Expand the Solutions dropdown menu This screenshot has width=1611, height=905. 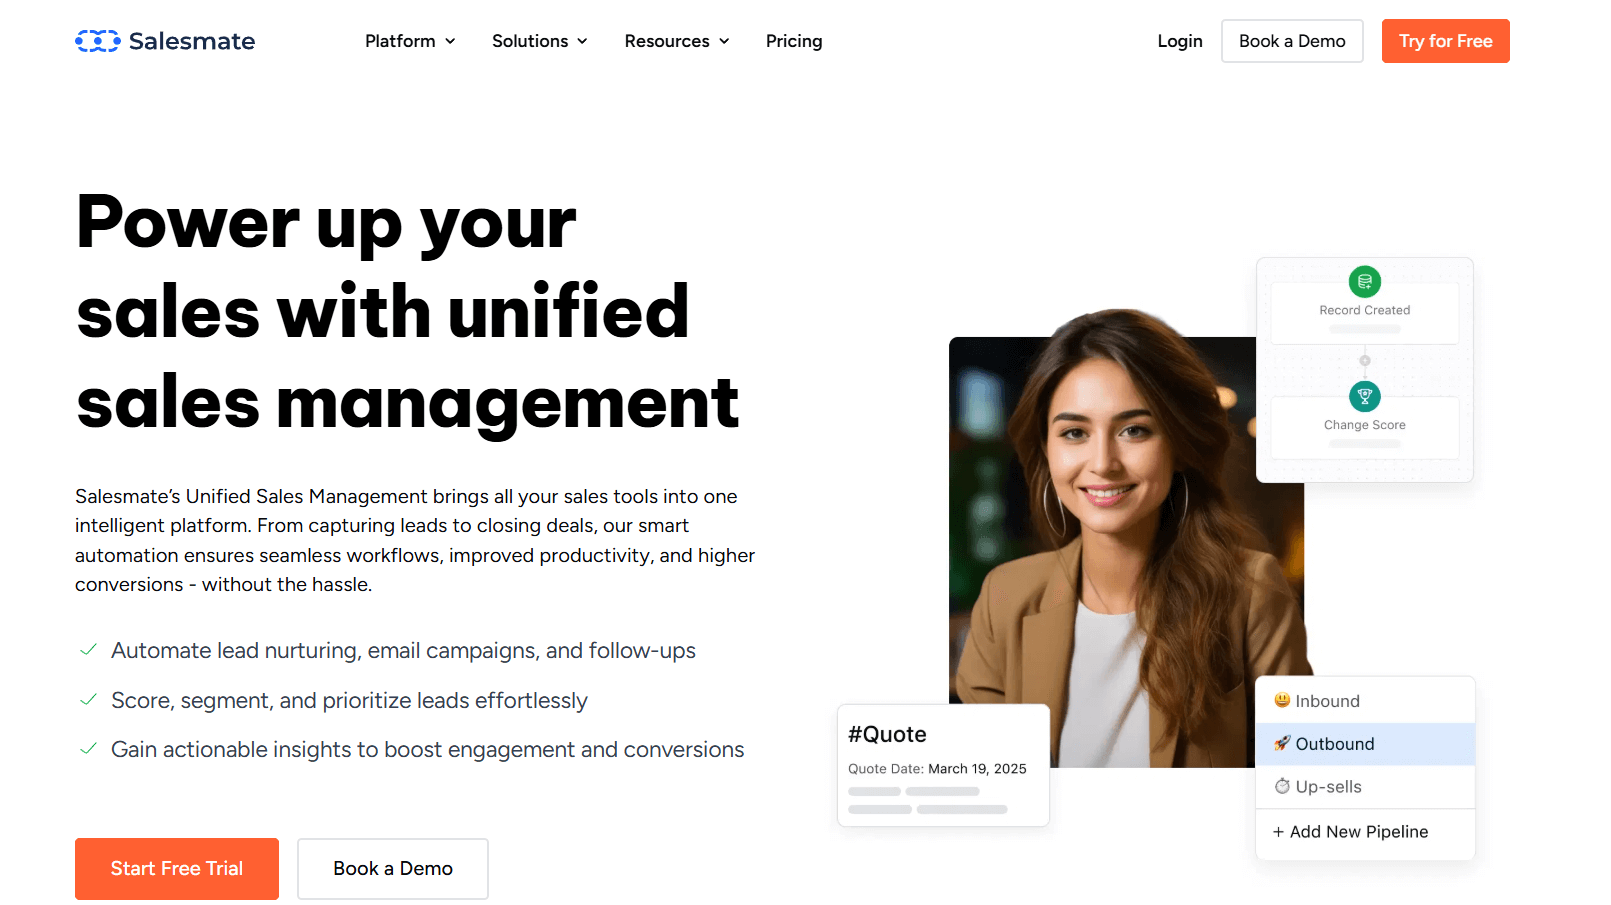(x=539, y=41)
